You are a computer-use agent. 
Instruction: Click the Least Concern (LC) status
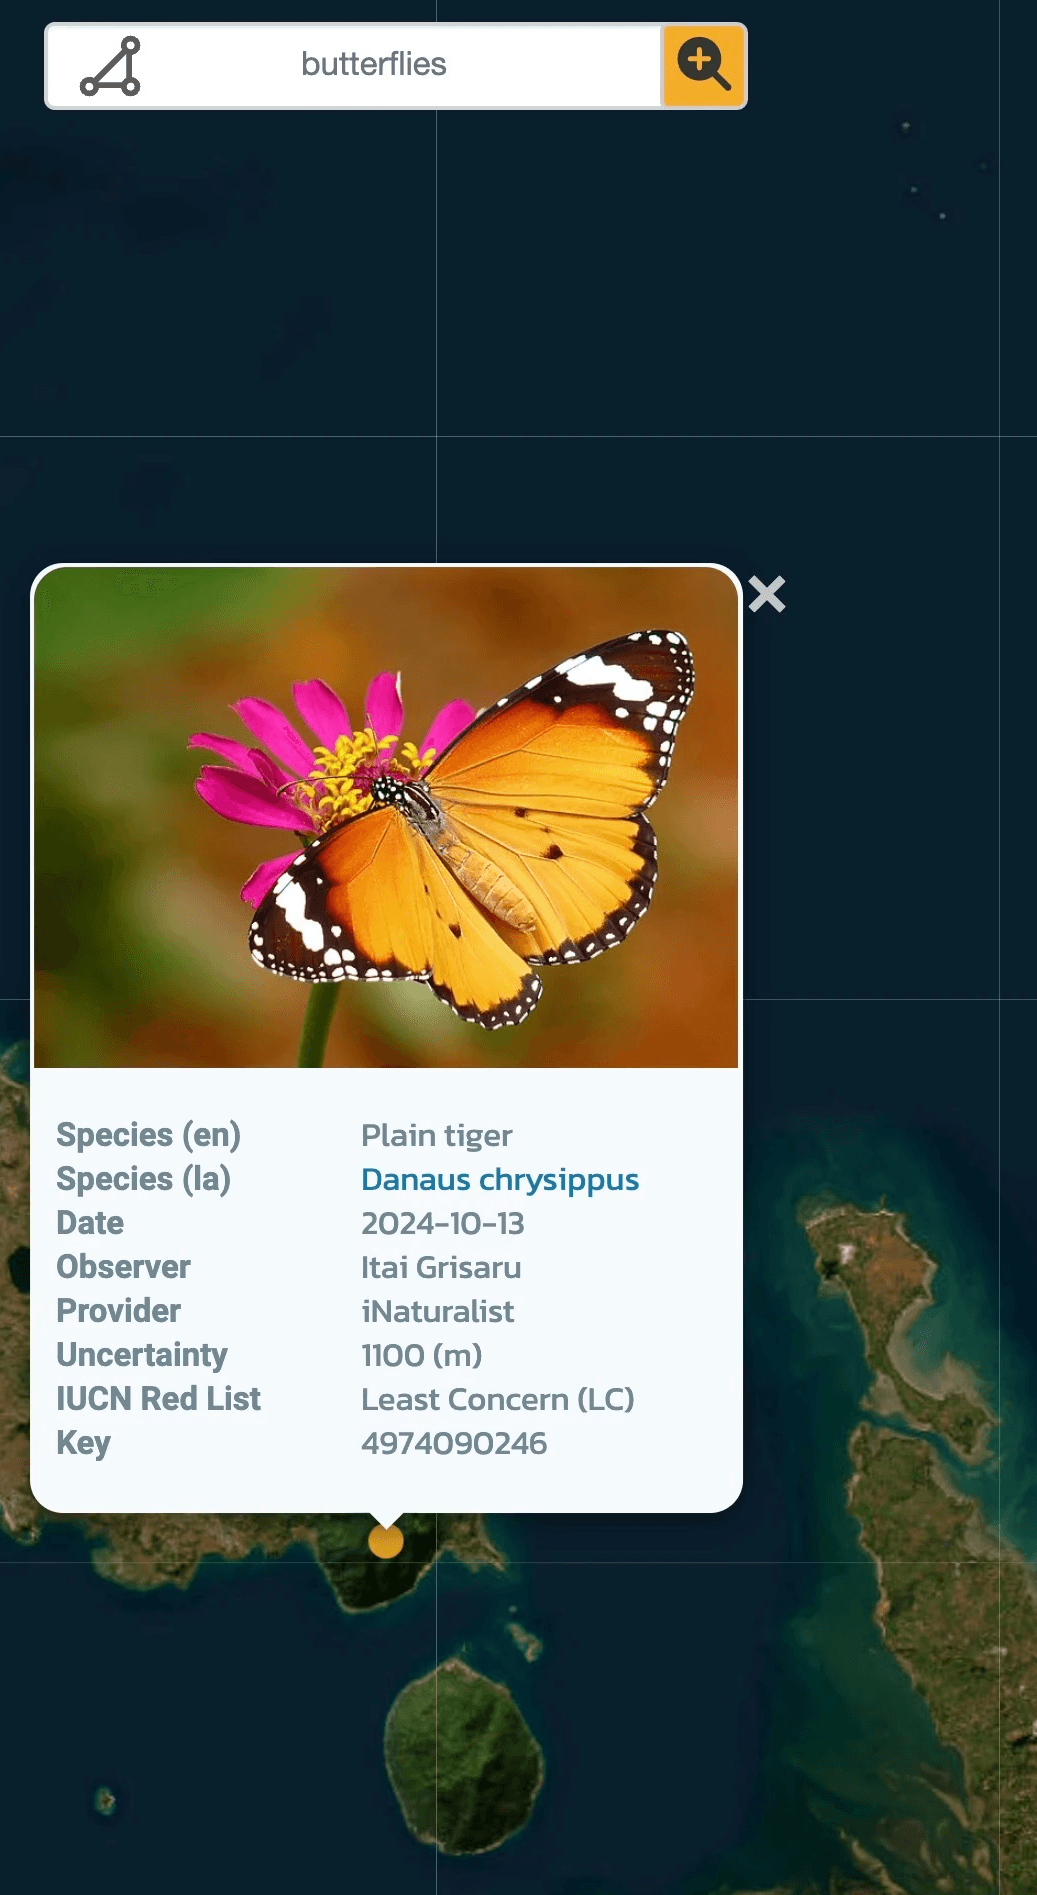498,1399
